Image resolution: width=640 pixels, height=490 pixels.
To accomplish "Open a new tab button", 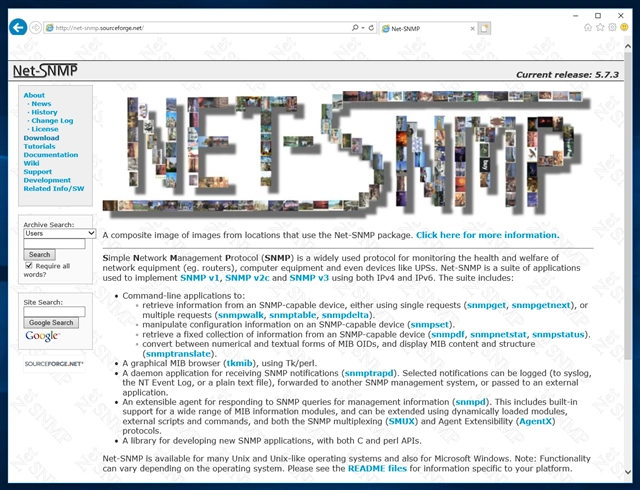I will [x=484, y=28].
